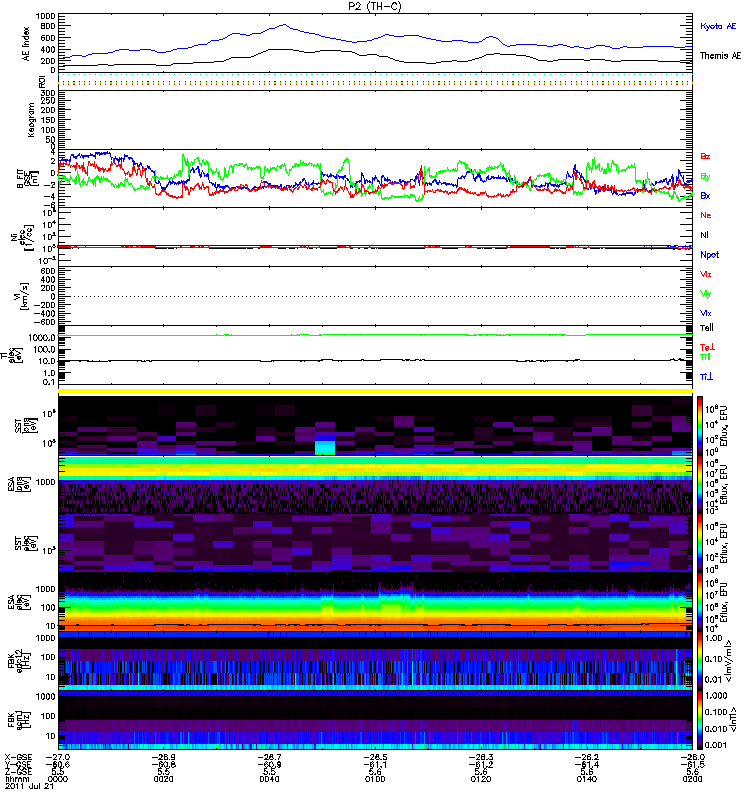Click the 300 tick on Keogram axis

pos(47,93)
